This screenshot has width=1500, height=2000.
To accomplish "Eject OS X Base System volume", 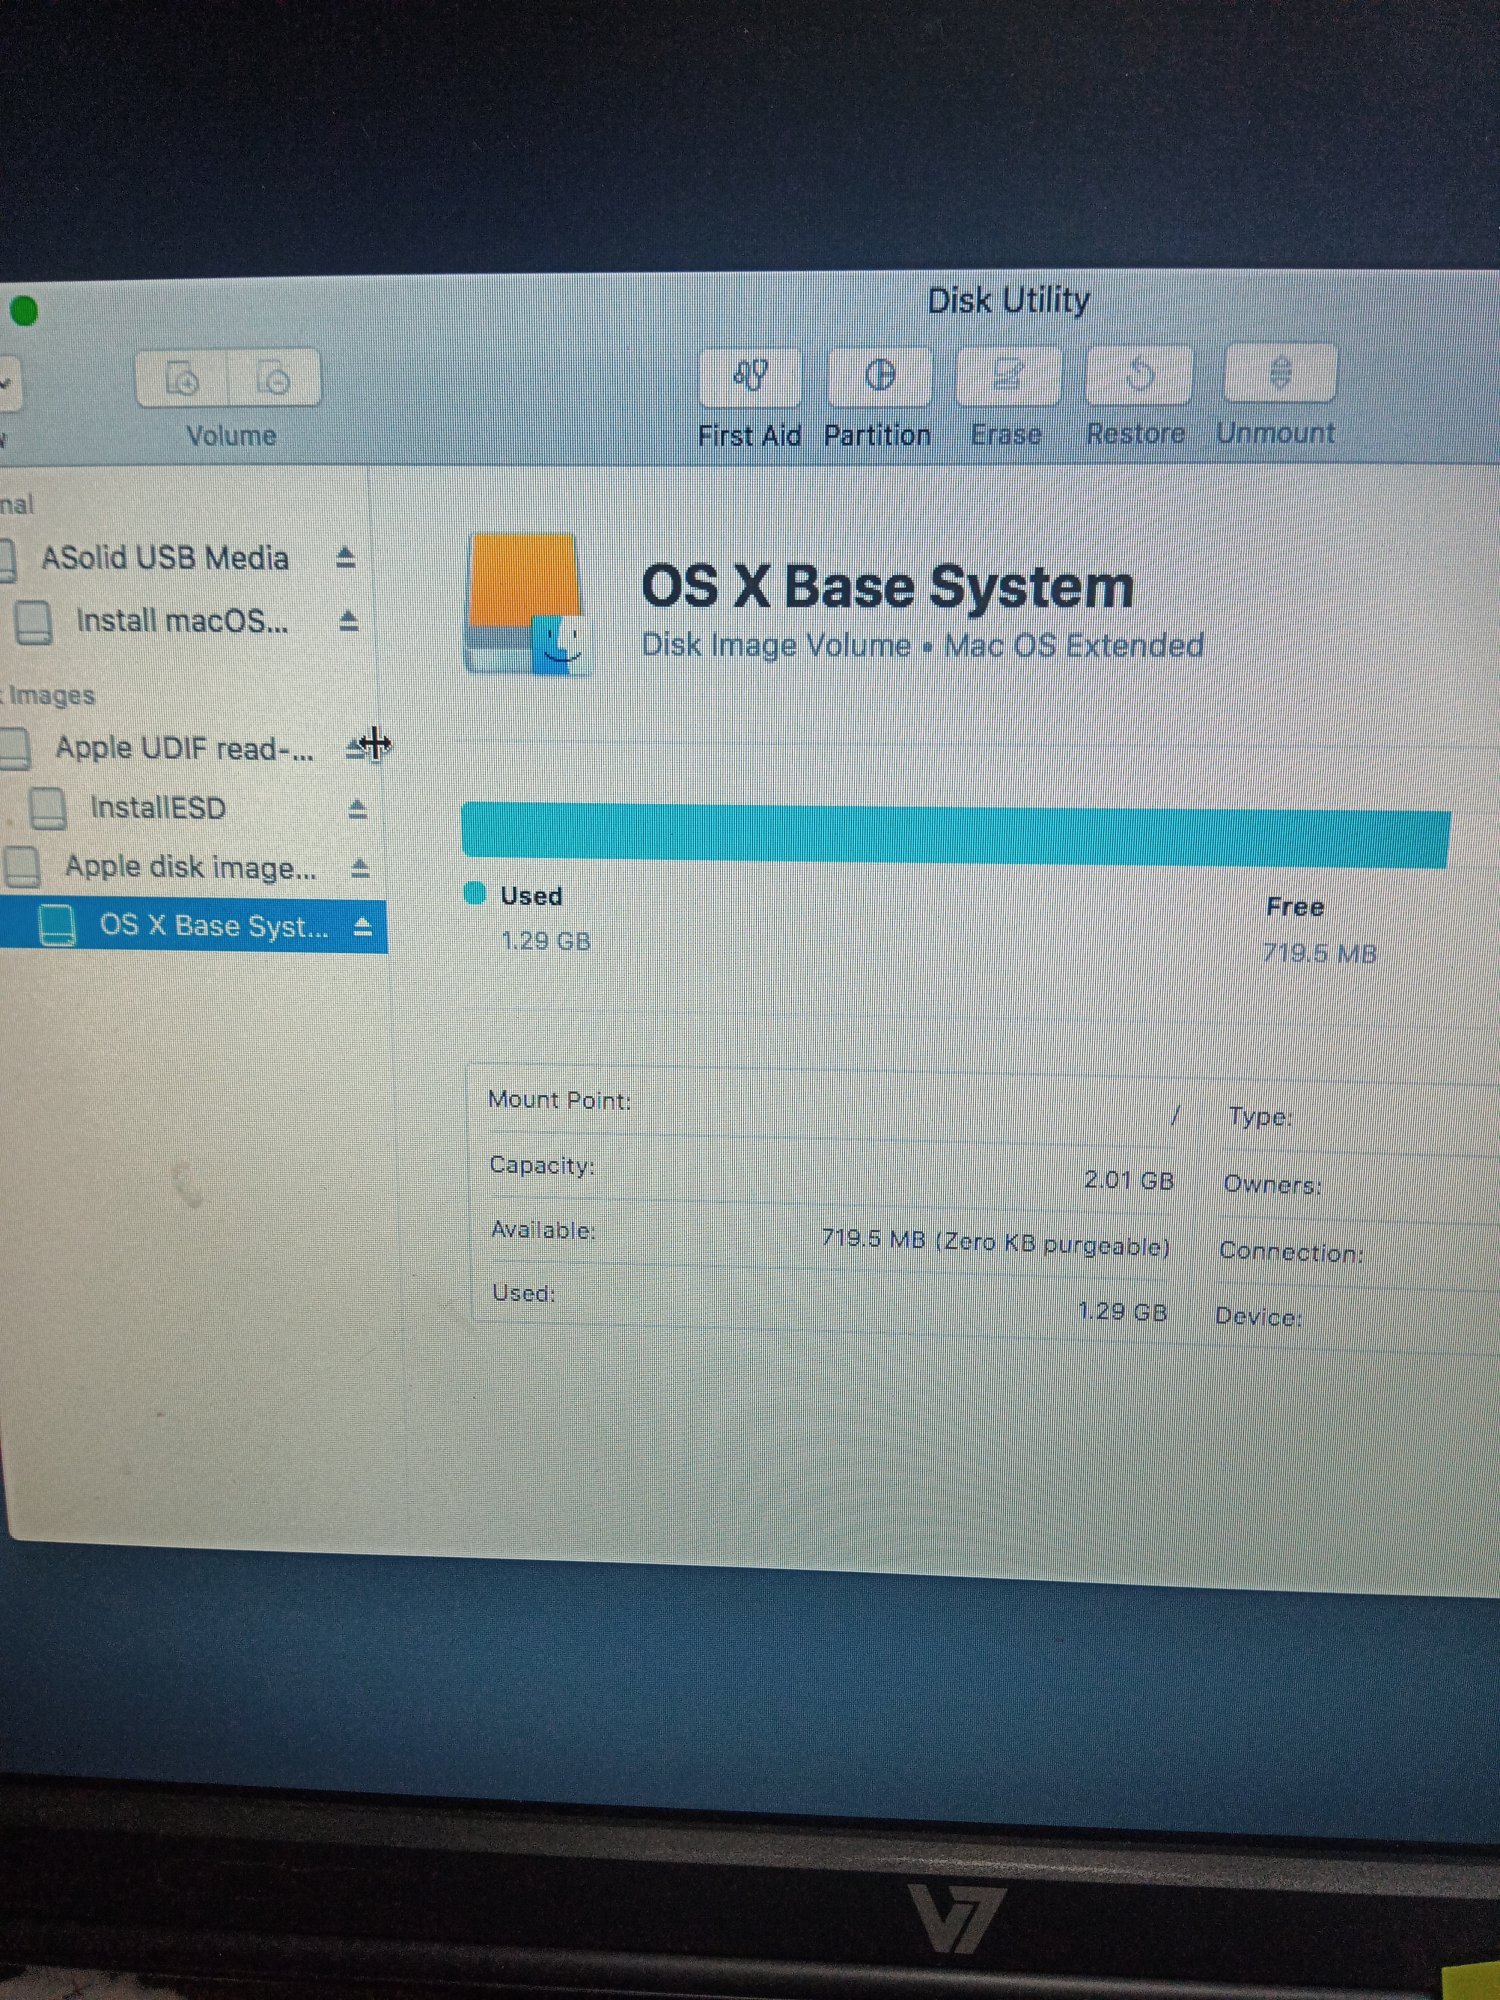I will (x=363, y=927).
